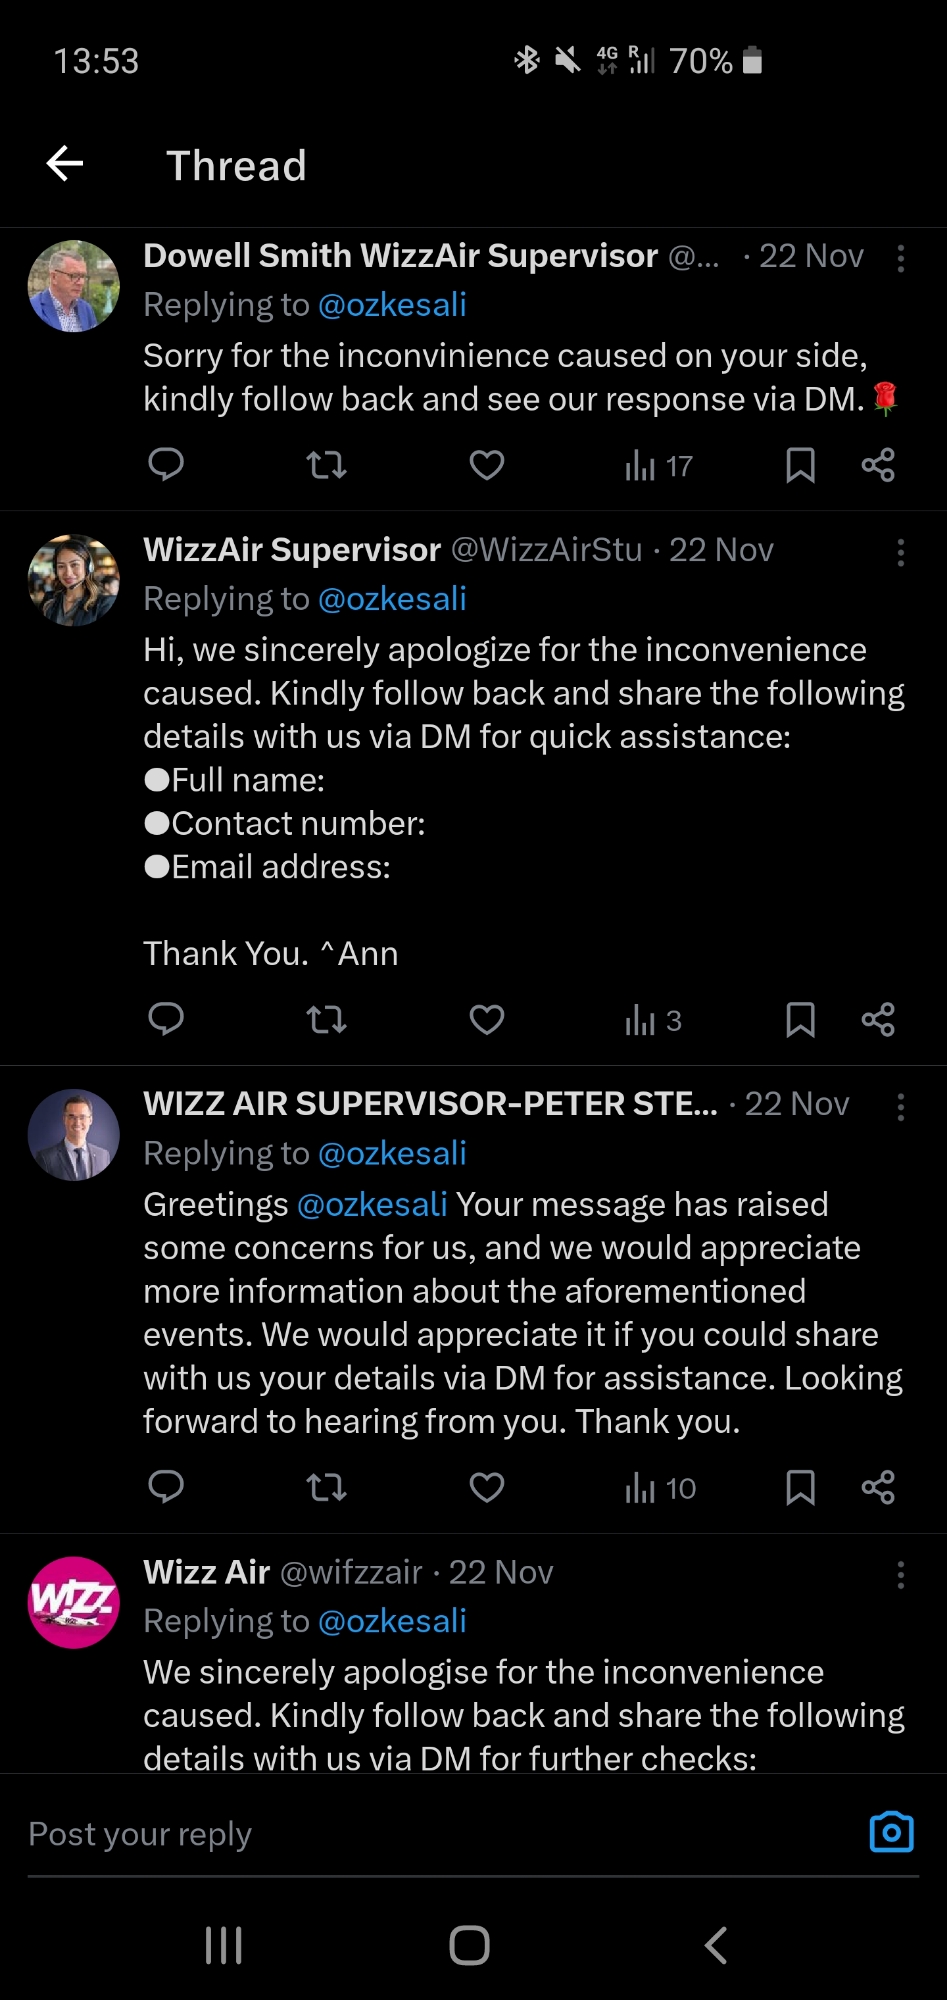Open more options for WizzAirStu tweet
Image resolution: width=947 pixels, height=2000 pixels.
click(901, 553)
